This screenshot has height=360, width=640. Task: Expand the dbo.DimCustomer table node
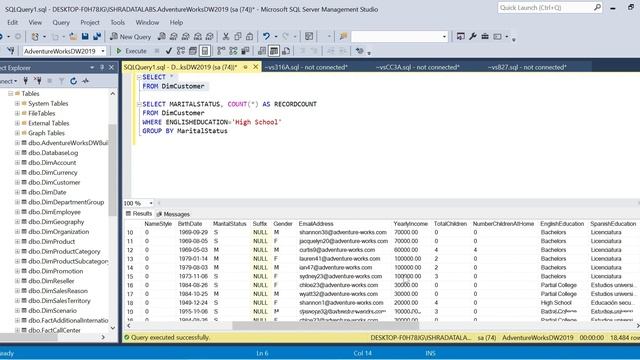tap(17, 182)
